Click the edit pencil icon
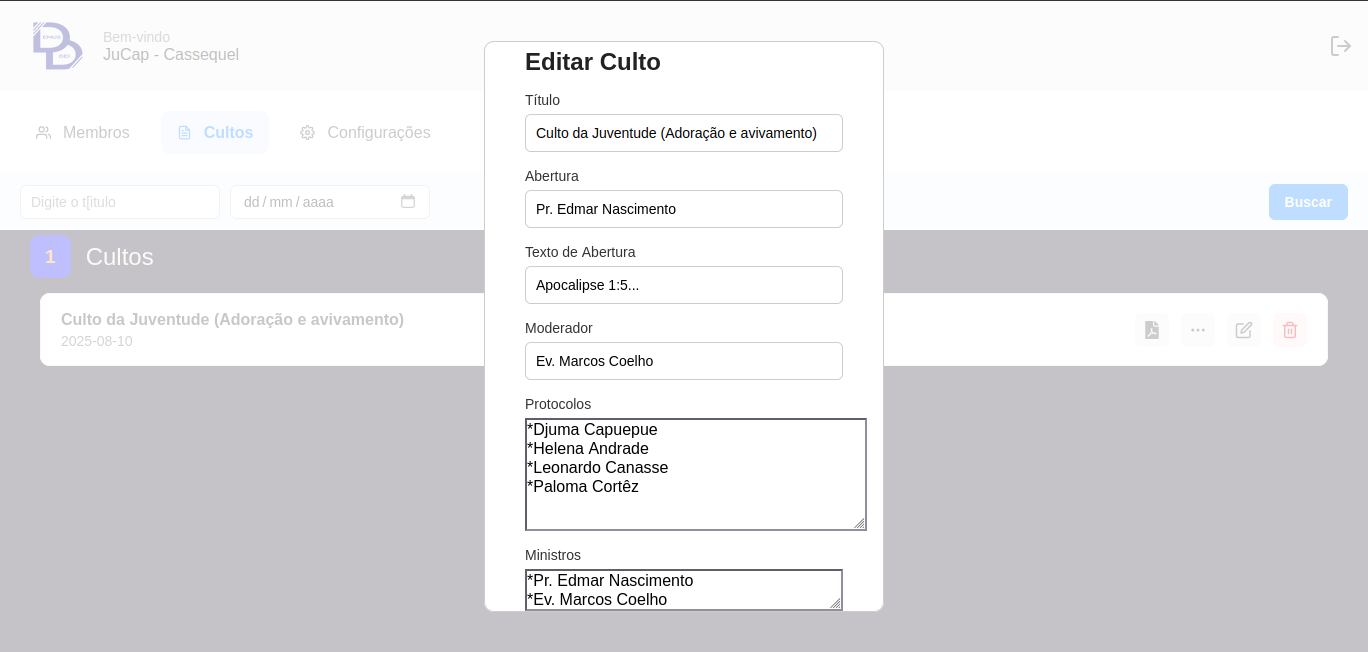 tap(1243, 330)
